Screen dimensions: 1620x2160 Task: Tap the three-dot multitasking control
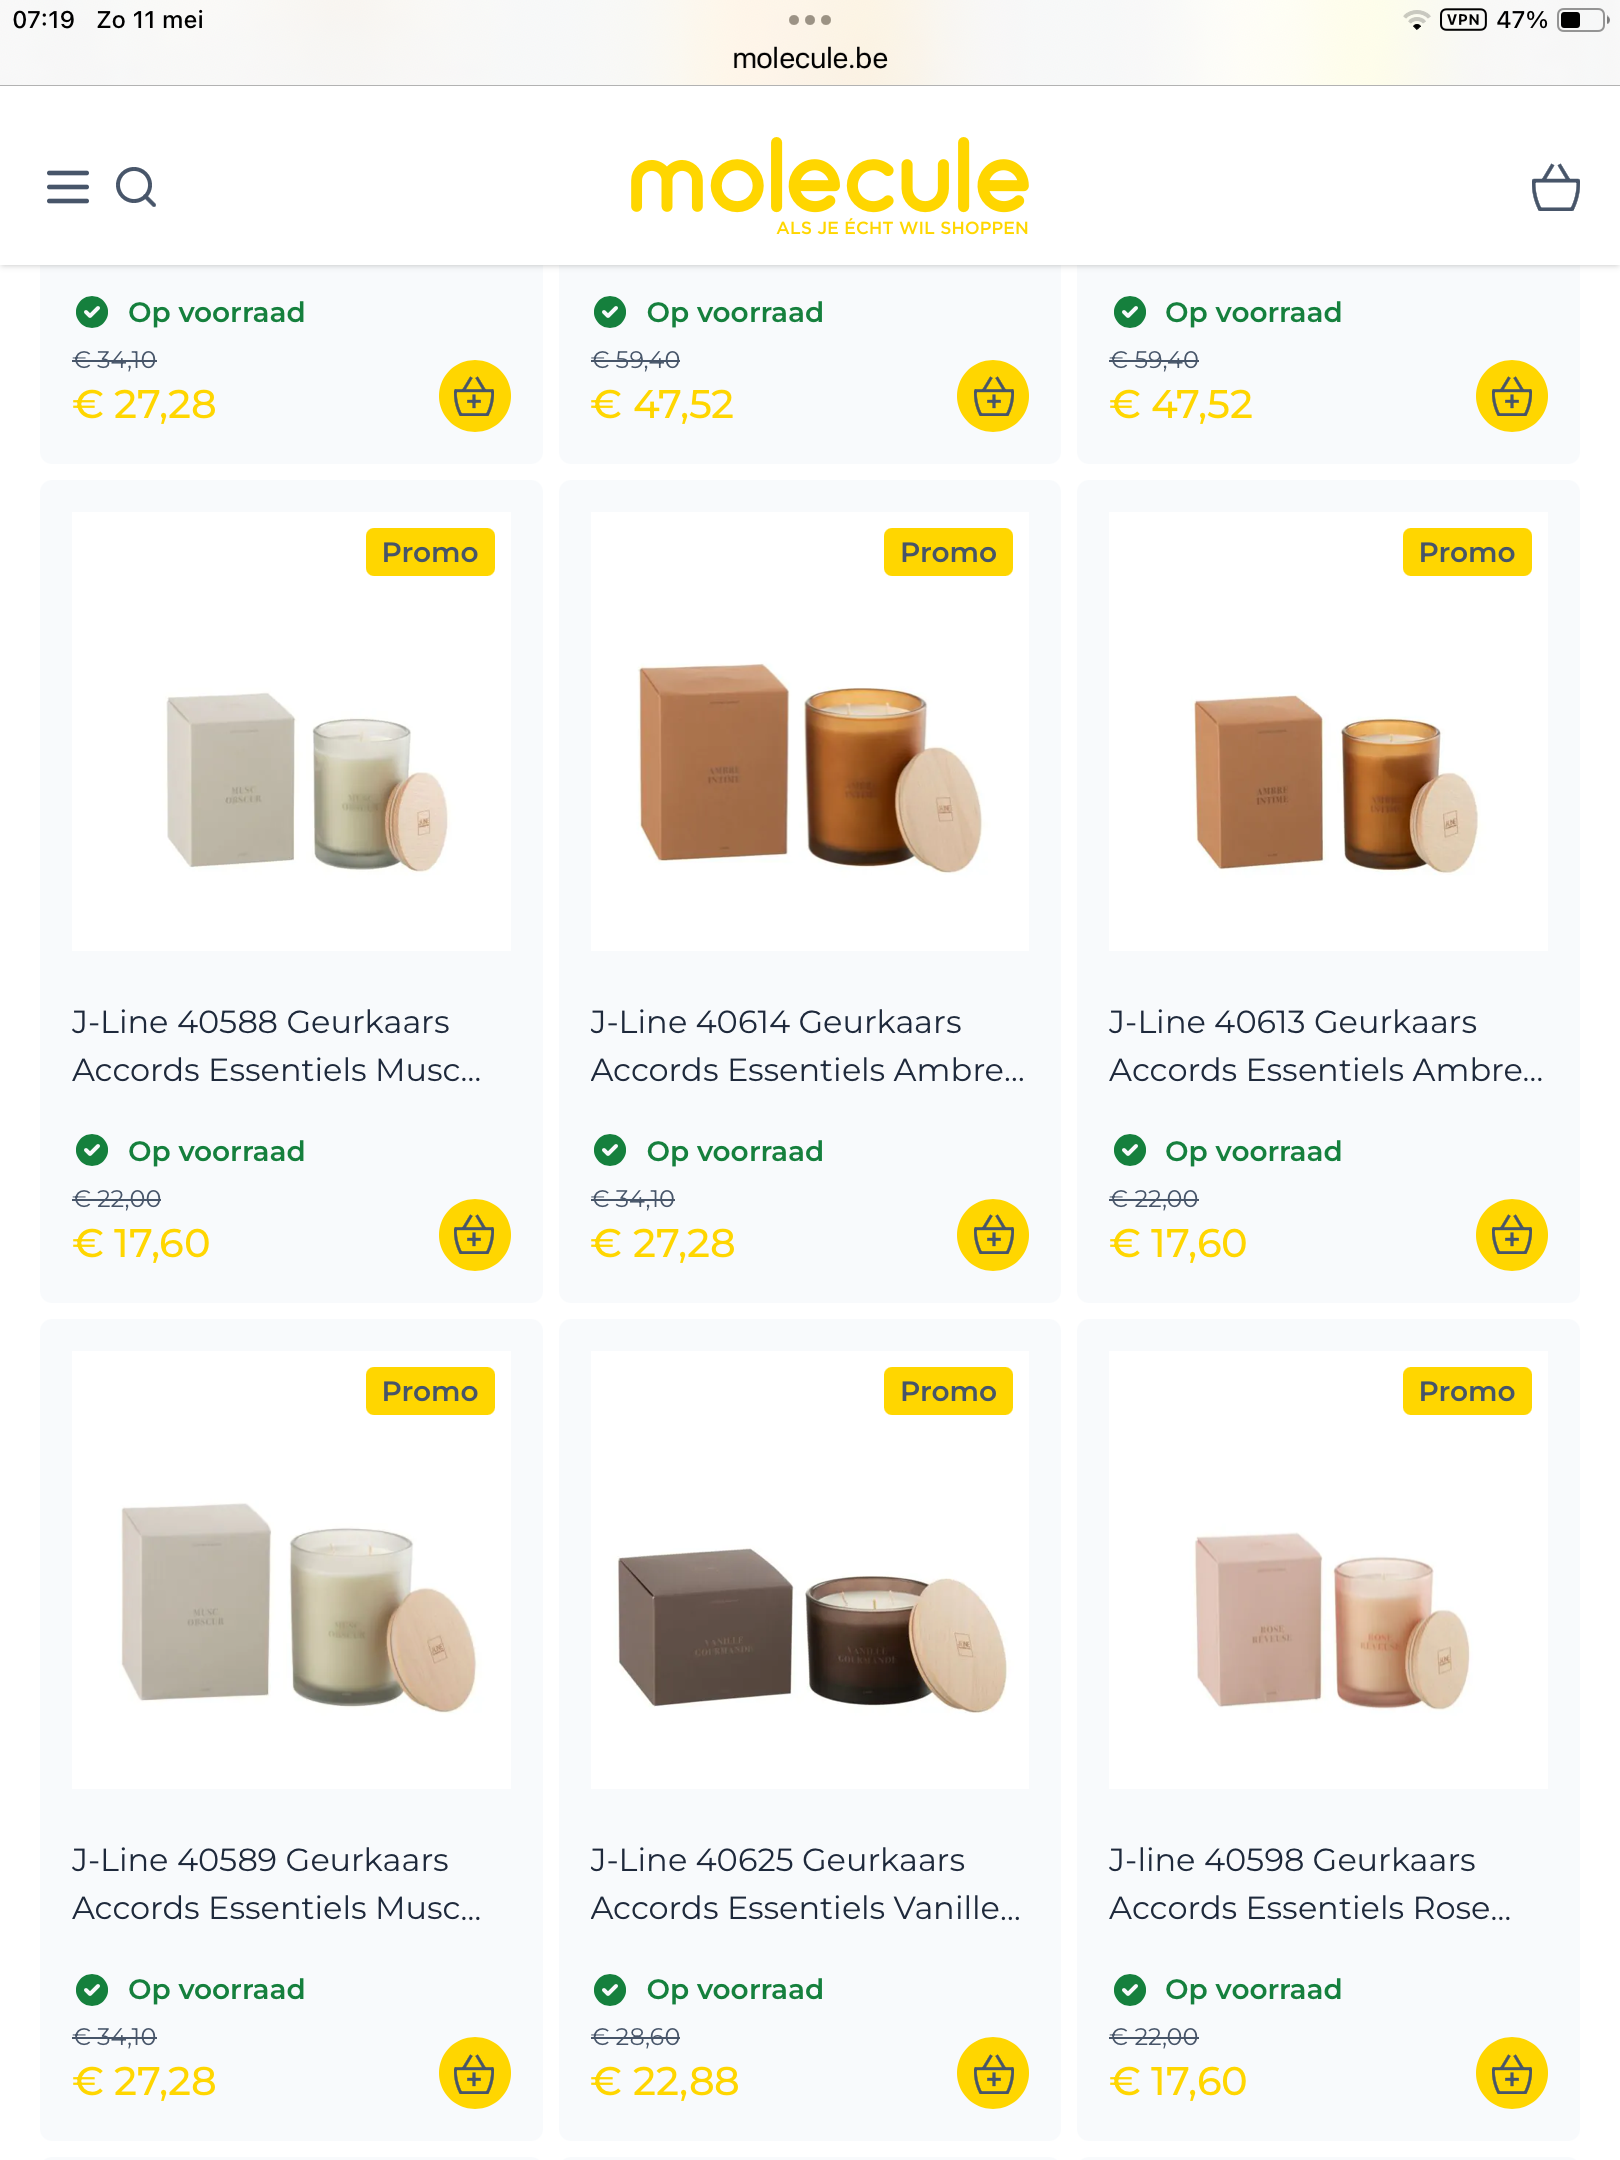[x=810, y=20]
